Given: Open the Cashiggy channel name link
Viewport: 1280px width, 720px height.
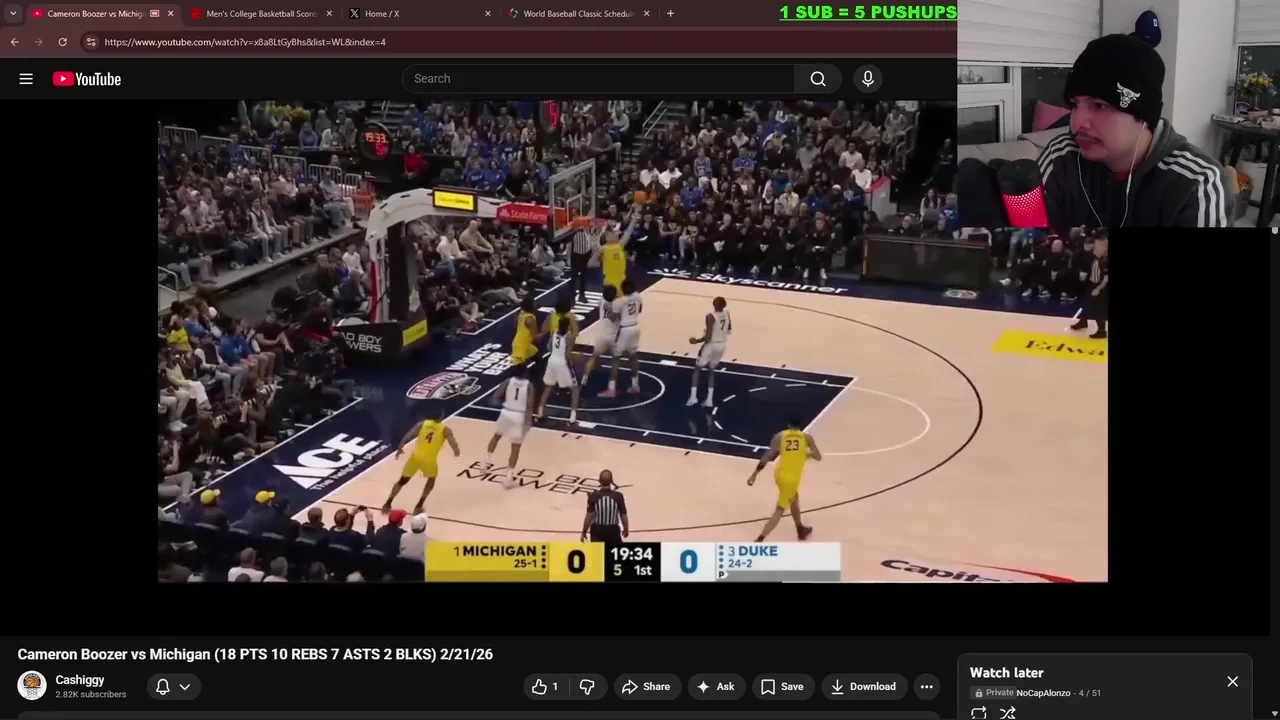Looking at the screenshot, I should pos(80,680).
